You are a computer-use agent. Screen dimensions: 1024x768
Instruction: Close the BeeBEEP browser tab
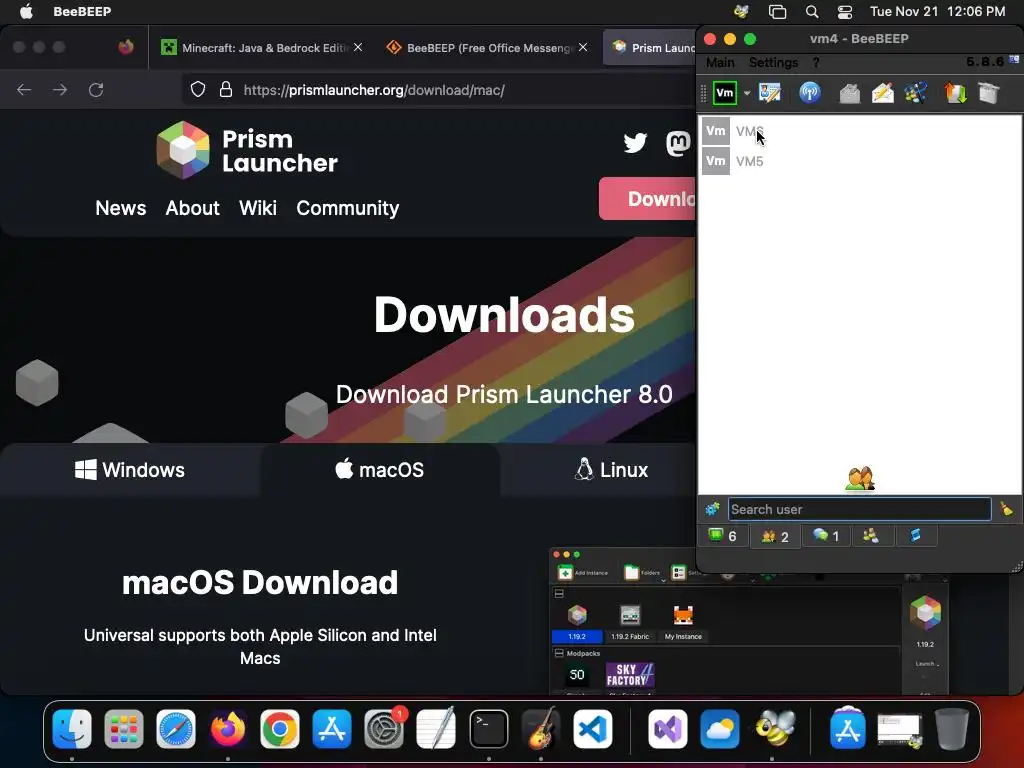point(583,47)
